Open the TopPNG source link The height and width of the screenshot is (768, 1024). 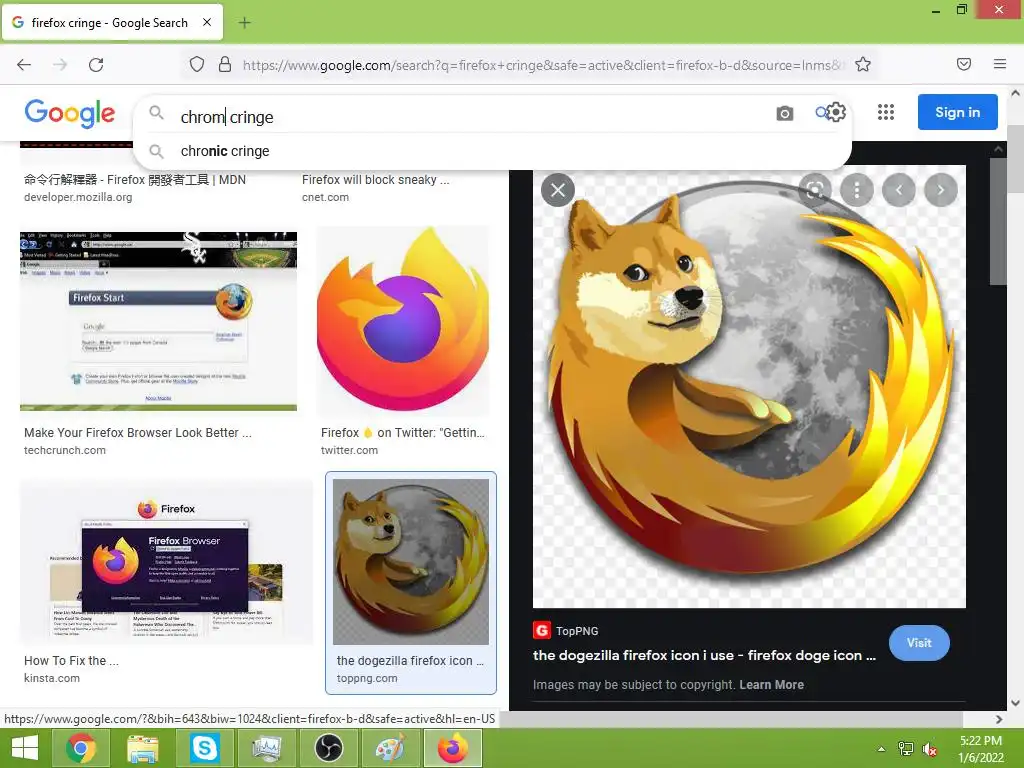tap(566, 631)
